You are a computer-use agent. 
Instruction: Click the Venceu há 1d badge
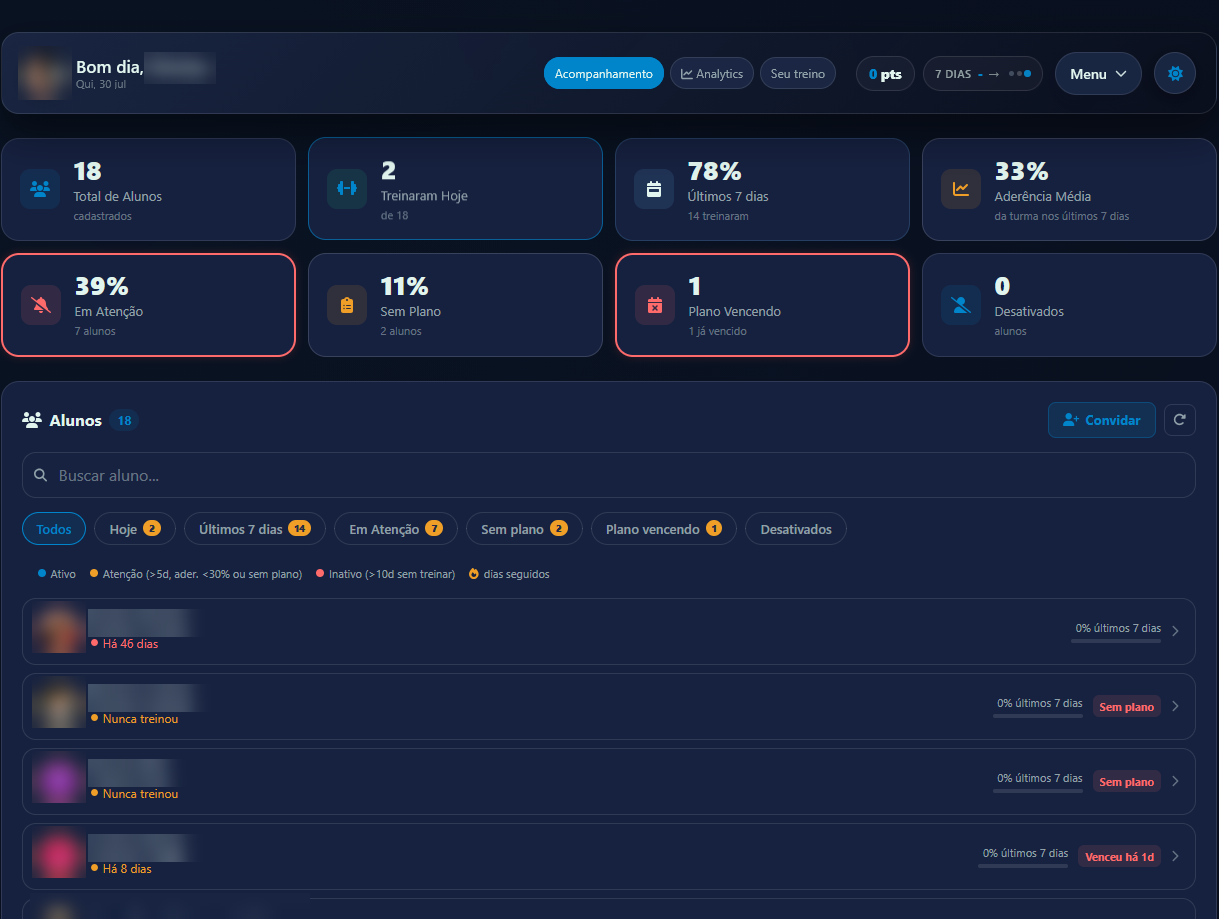[1119, 857]
